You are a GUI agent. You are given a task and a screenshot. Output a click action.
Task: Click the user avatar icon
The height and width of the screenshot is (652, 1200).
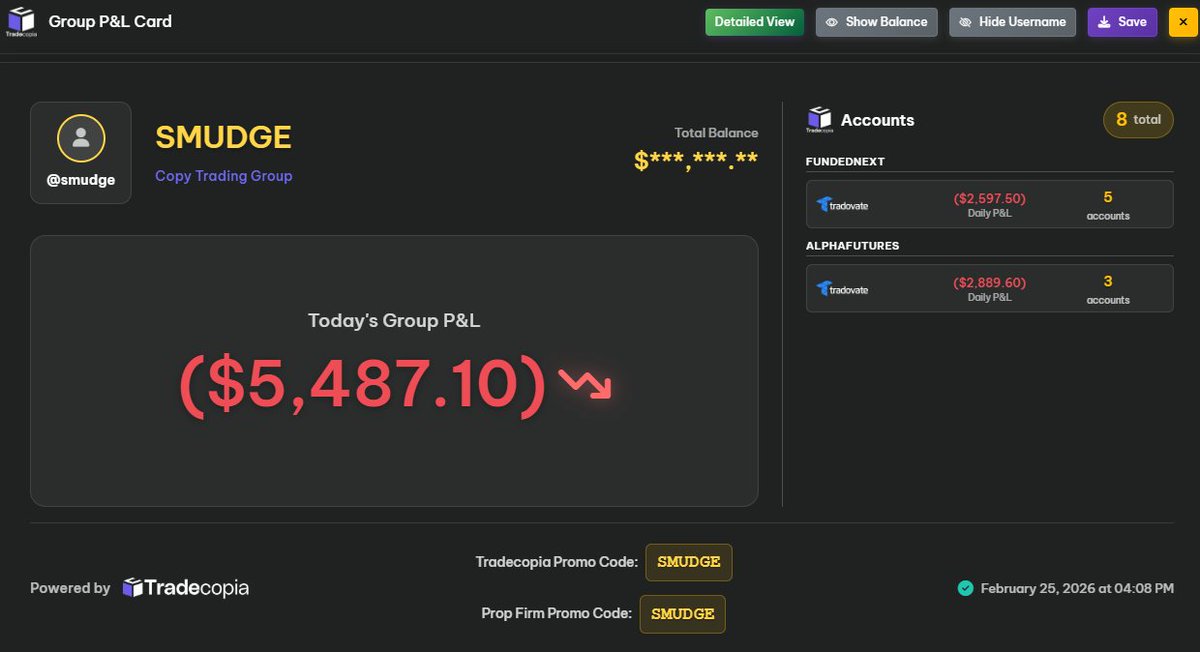pos(81,139)
